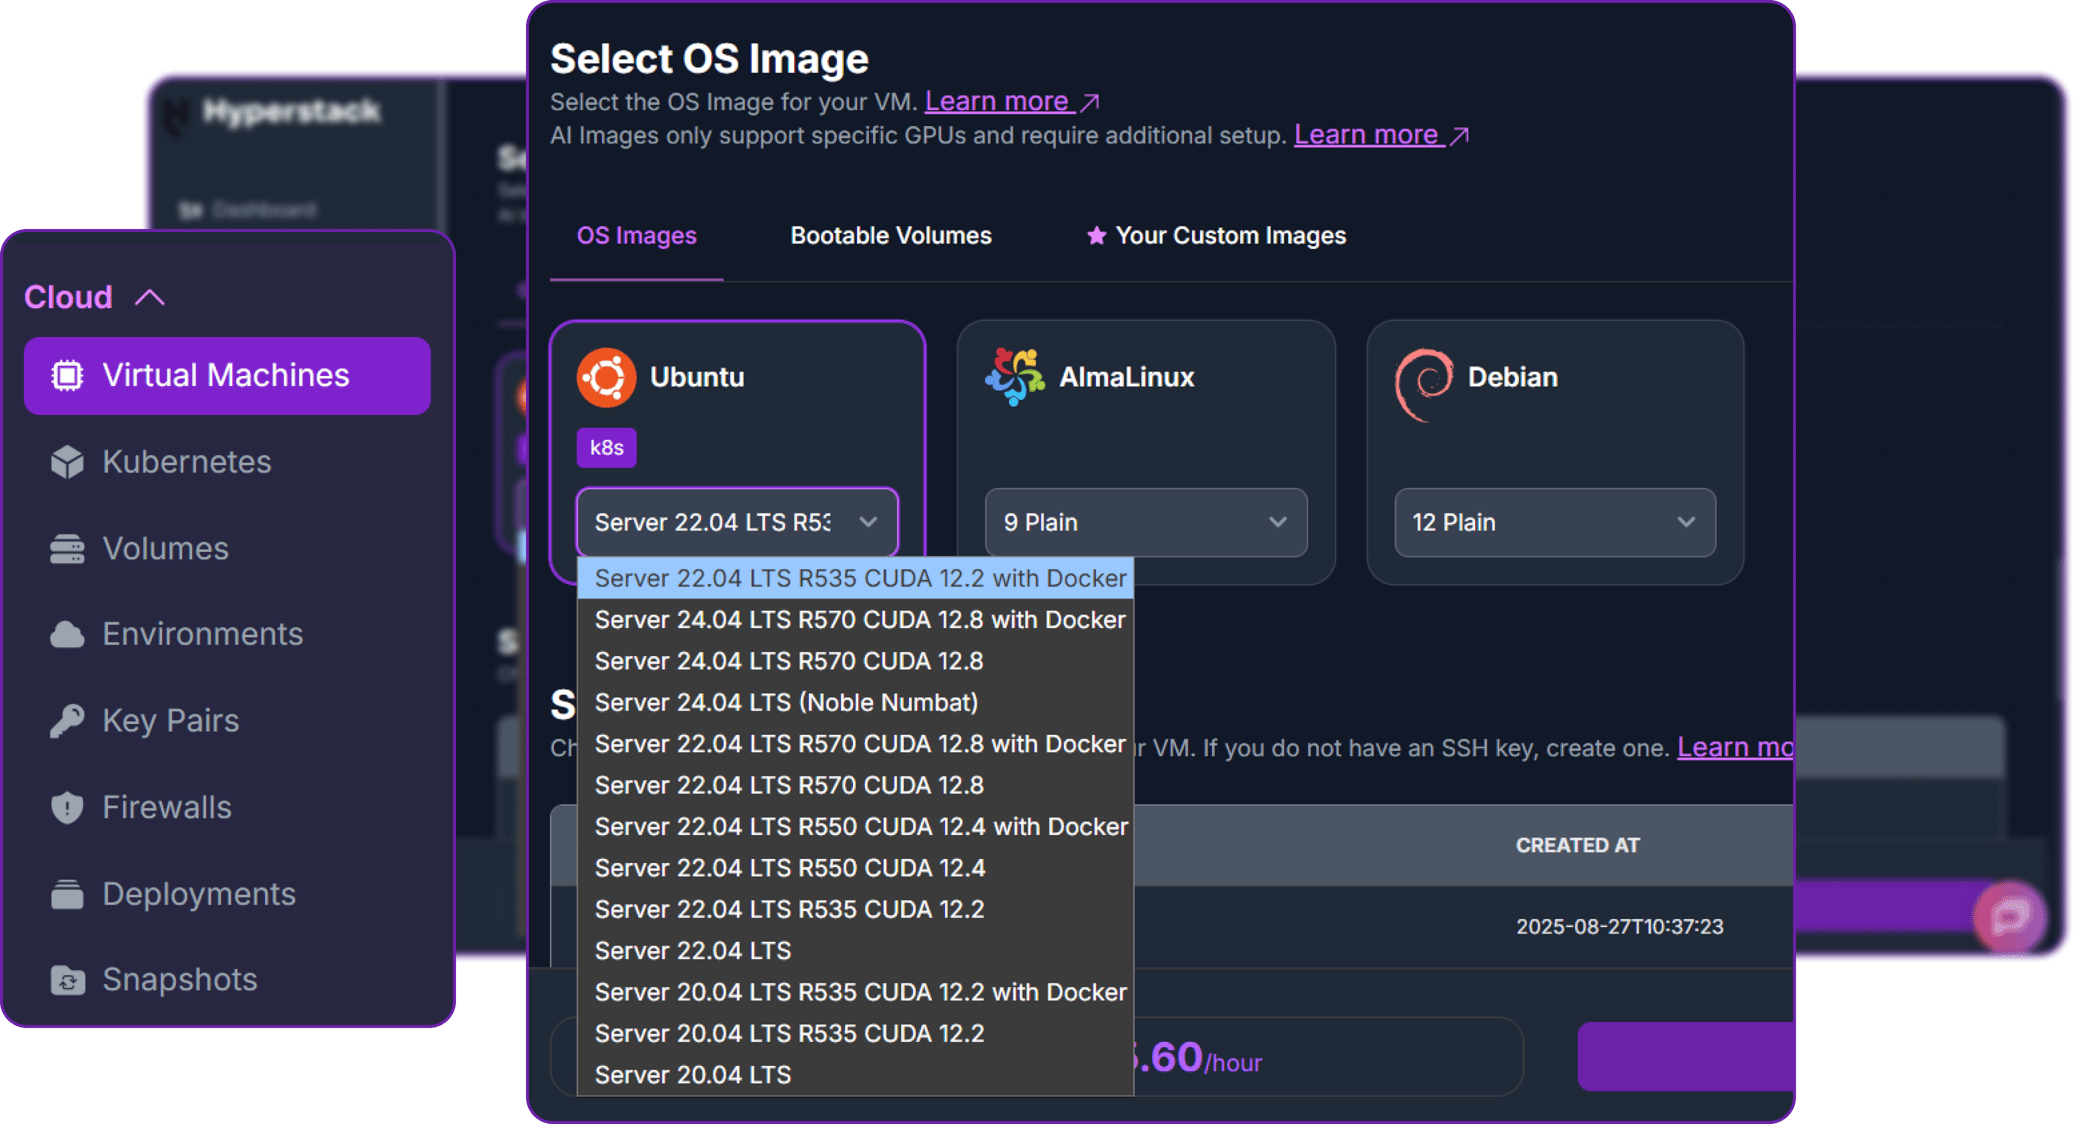Image resolution: width=2074 pixels, height=1124 pixels.
Task: Switch to the Bootable Volumes tab
Action: [890, 236]
